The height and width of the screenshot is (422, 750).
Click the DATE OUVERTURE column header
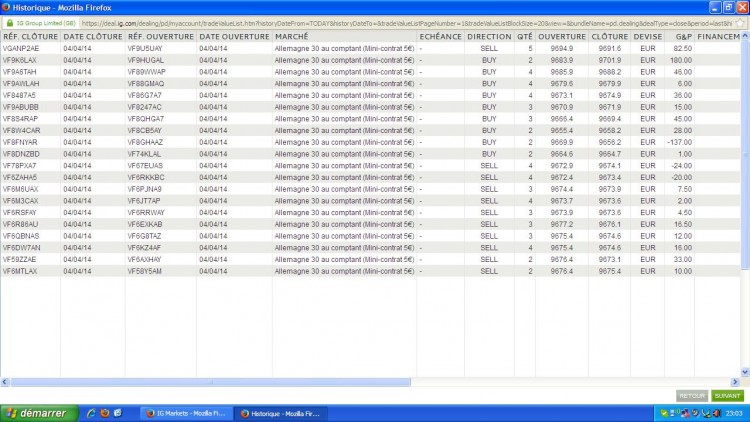click(x=234, y=36)
